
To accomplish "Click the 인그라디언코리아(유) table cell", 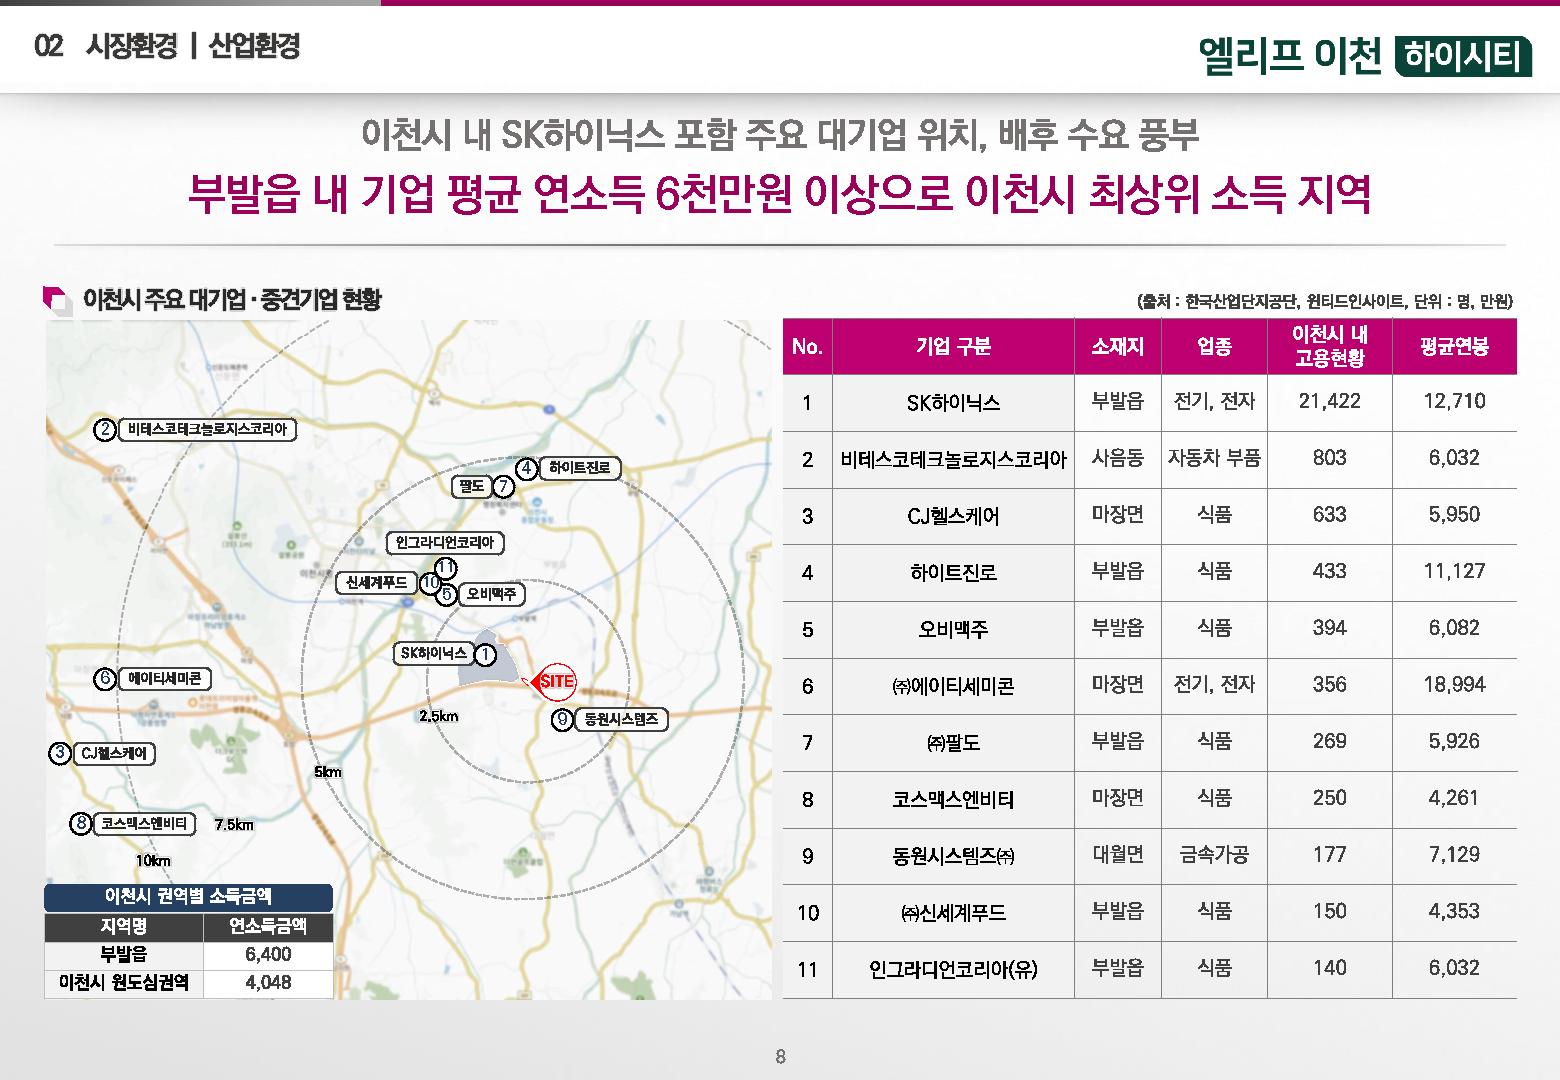I will [x=953, y=969].
